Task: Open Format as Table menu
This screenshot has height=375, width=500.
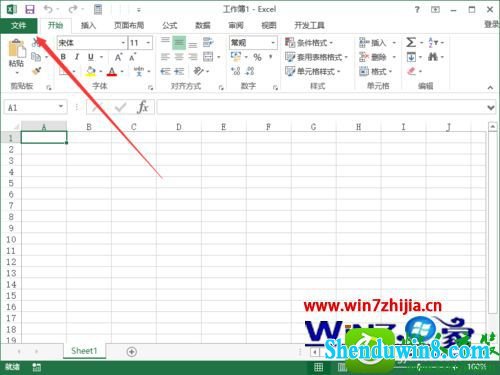Action: [x=316, y=57]
